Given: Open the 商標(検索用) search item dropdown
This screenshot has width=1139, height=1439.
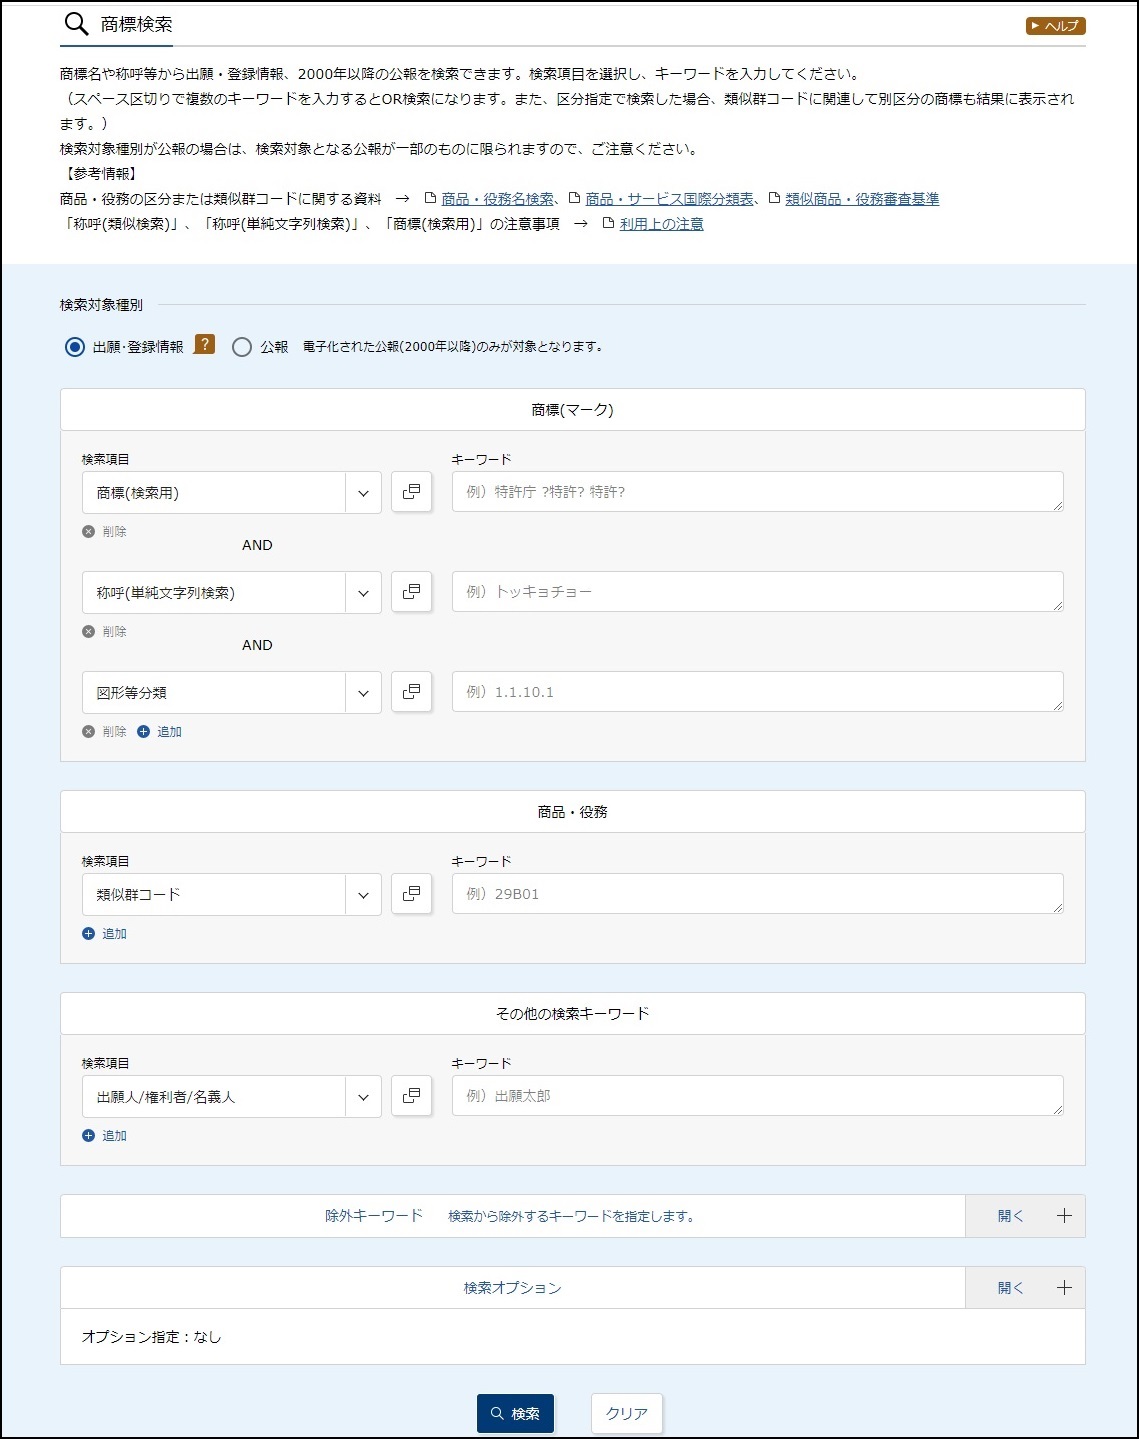Looking at the screenshot, I should [231, 493].
